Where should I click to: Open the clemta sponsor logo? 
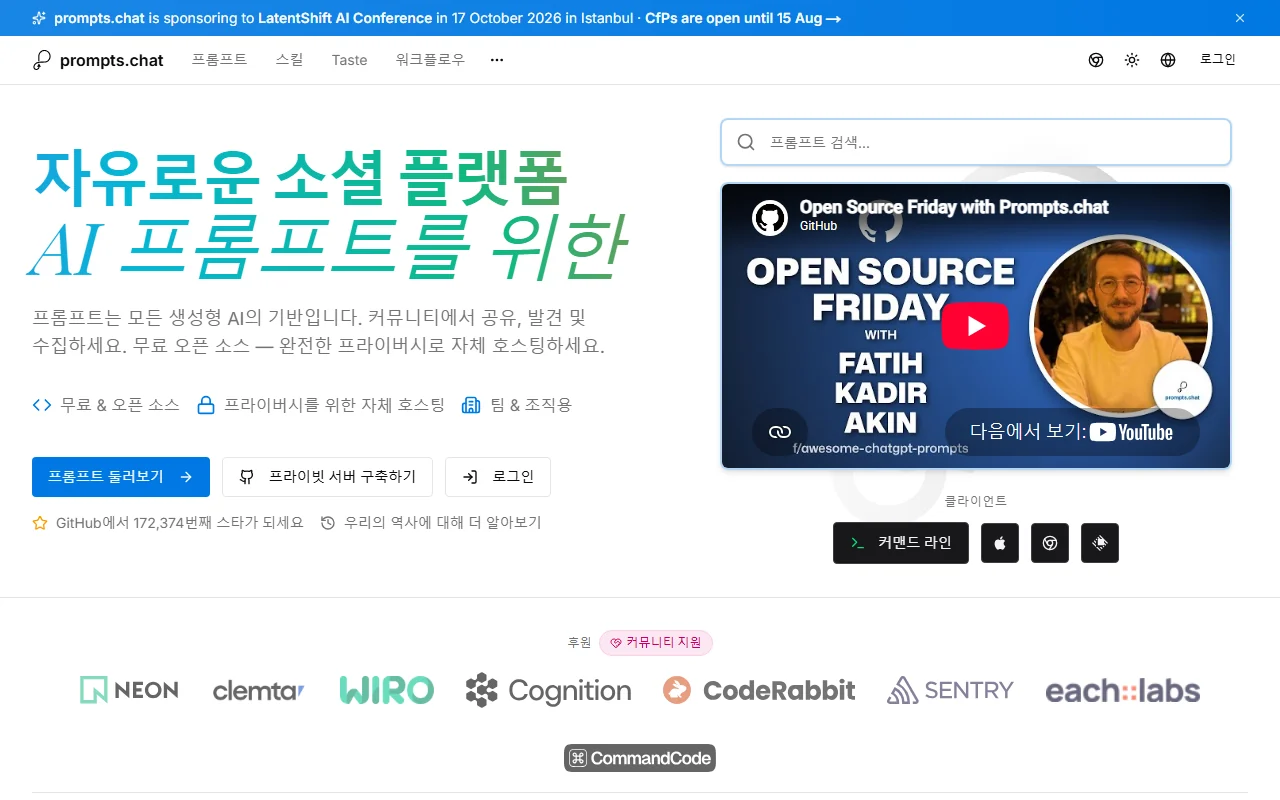point(259,690)
